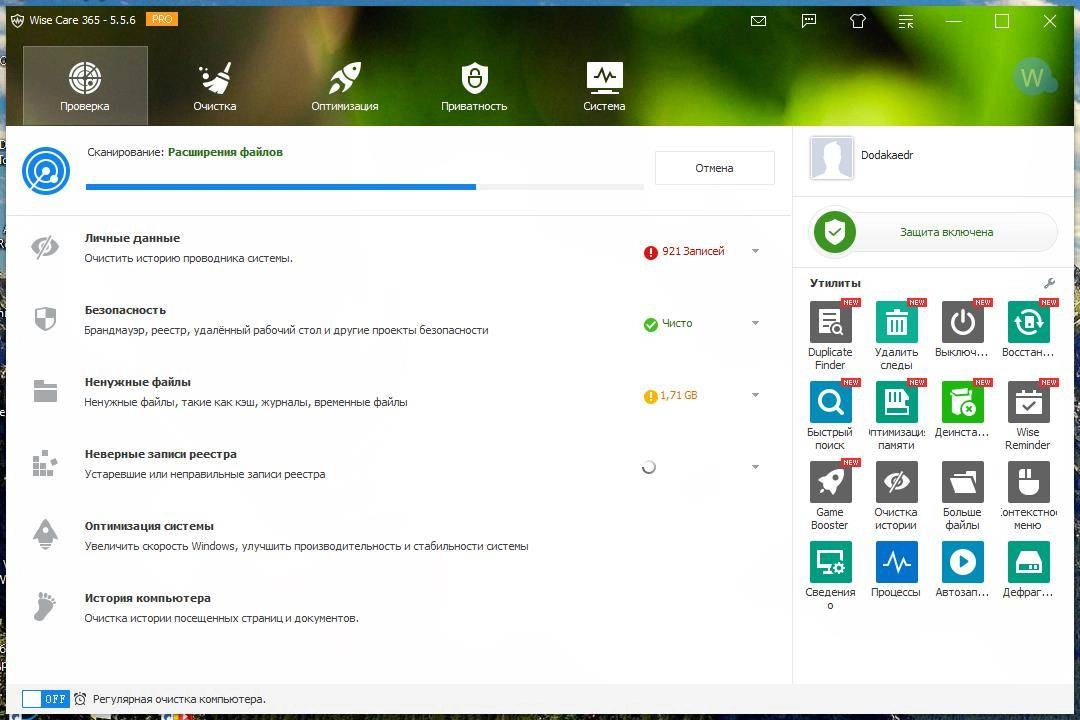Open the Выключение (auto shutdown) utility
The width and height of the screenshot is (1080, 720).
pos(962,322)
